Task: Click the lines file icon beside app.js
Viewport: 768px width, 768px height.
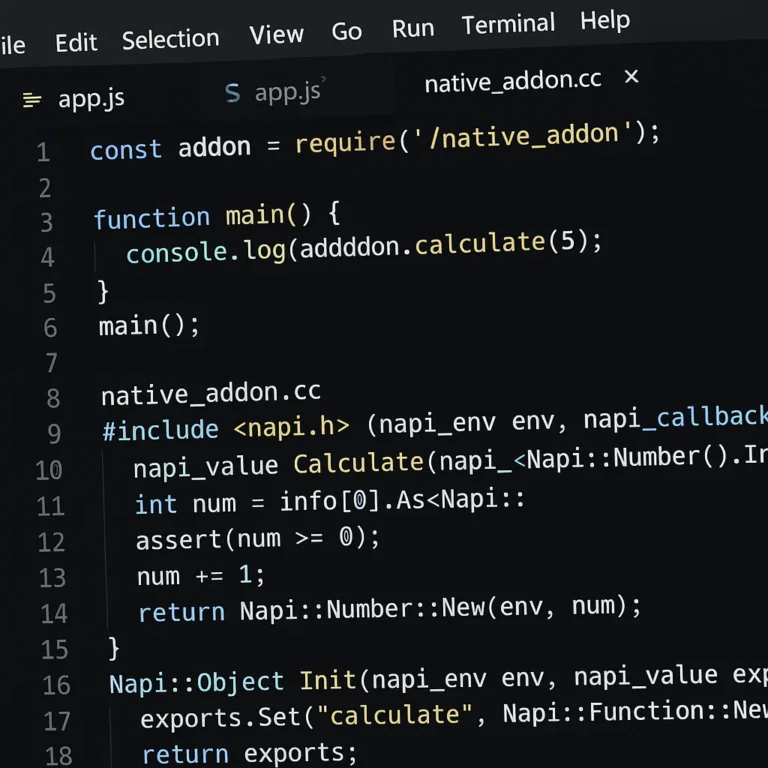Action: [32, 100]
